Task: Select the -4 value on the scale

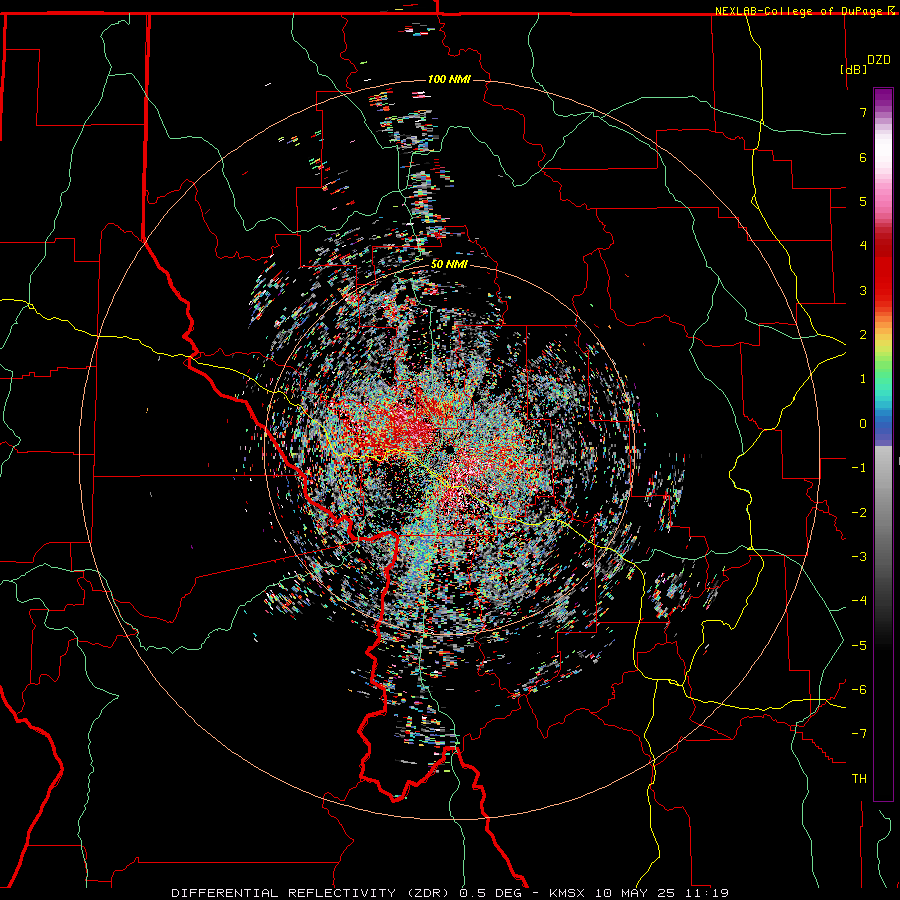Action: pyautogui.click(x=859, y=601)
